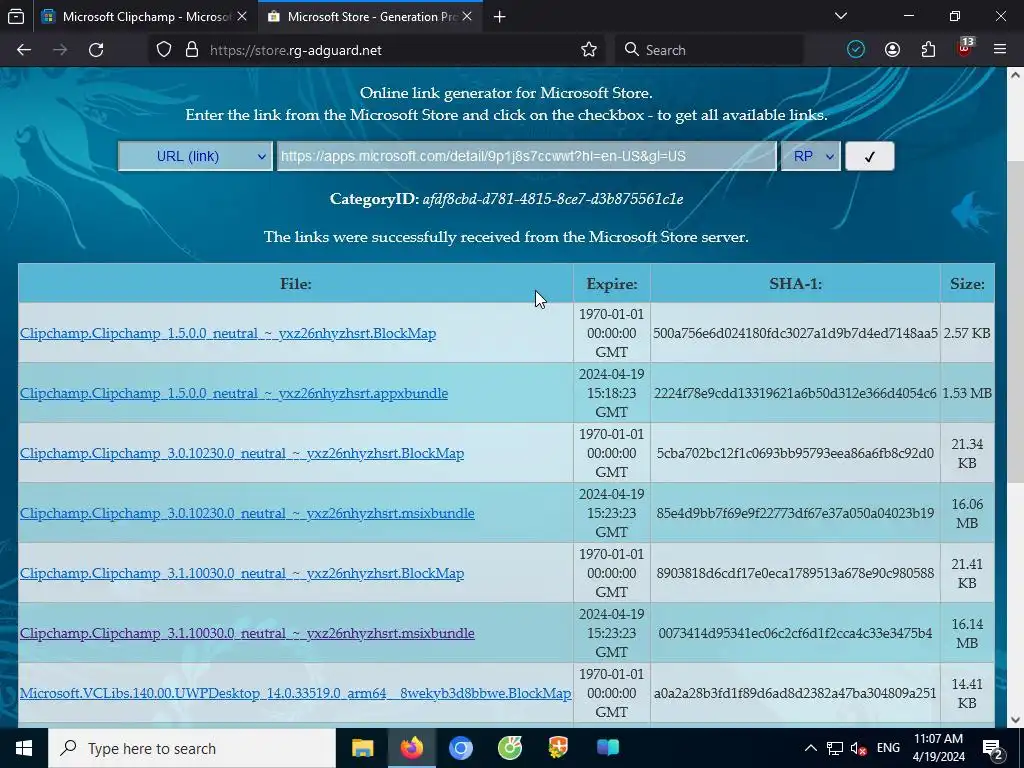This screenshot has height=768, width=1024.
Task: Click the checkmark generate links button
Action: tap(869, 157)
